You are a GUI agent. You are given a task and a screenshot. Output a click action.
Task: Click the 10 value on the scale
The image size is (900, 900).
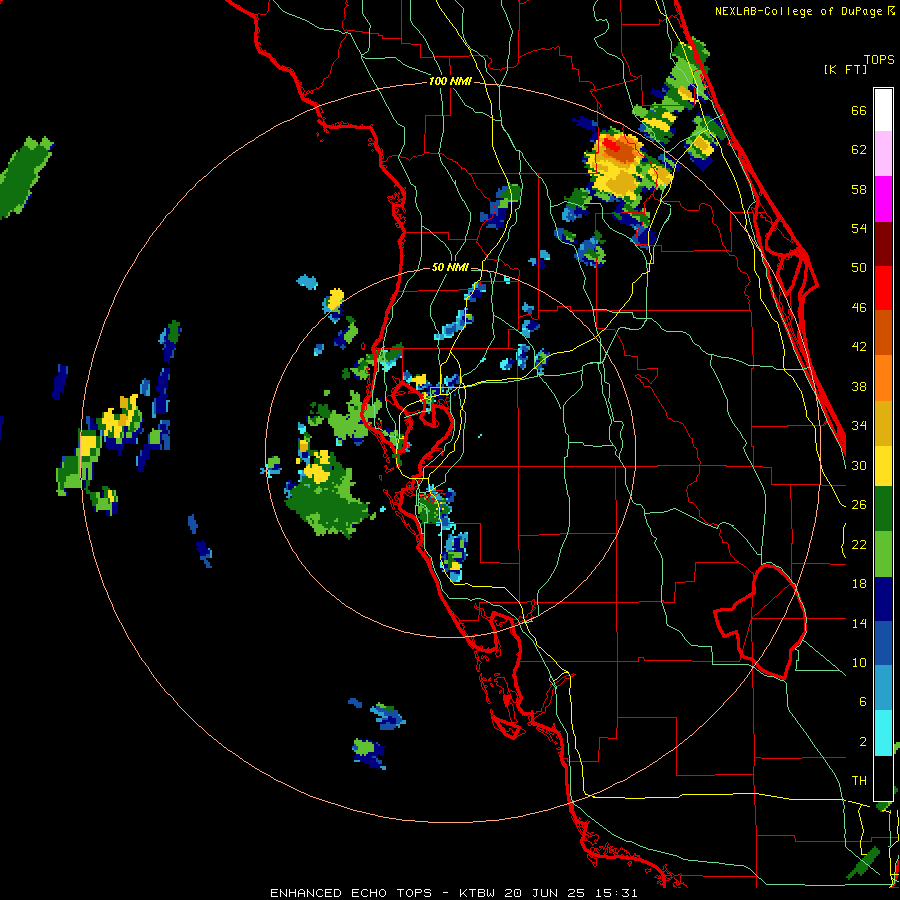[859, 663]
